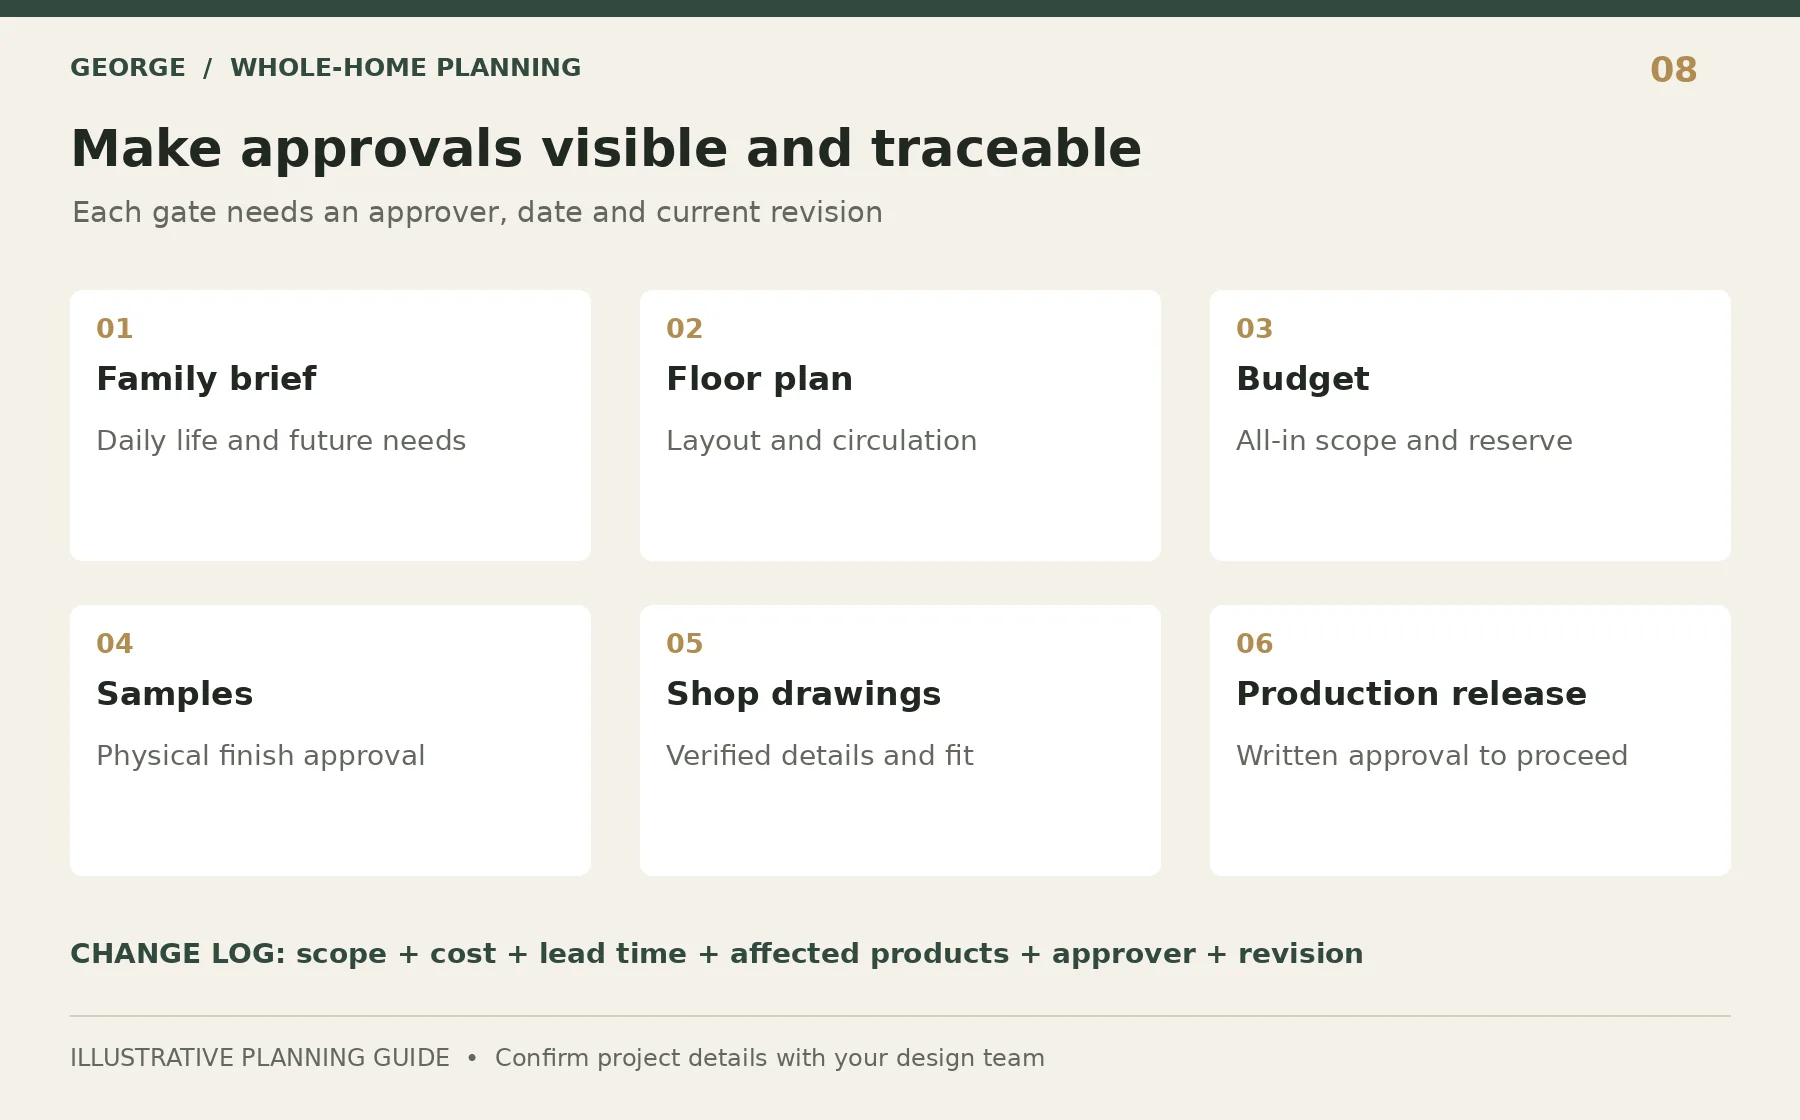The image size is (1800, 1120).
Task: Click the number 04 above Samples
Action: 114,644
